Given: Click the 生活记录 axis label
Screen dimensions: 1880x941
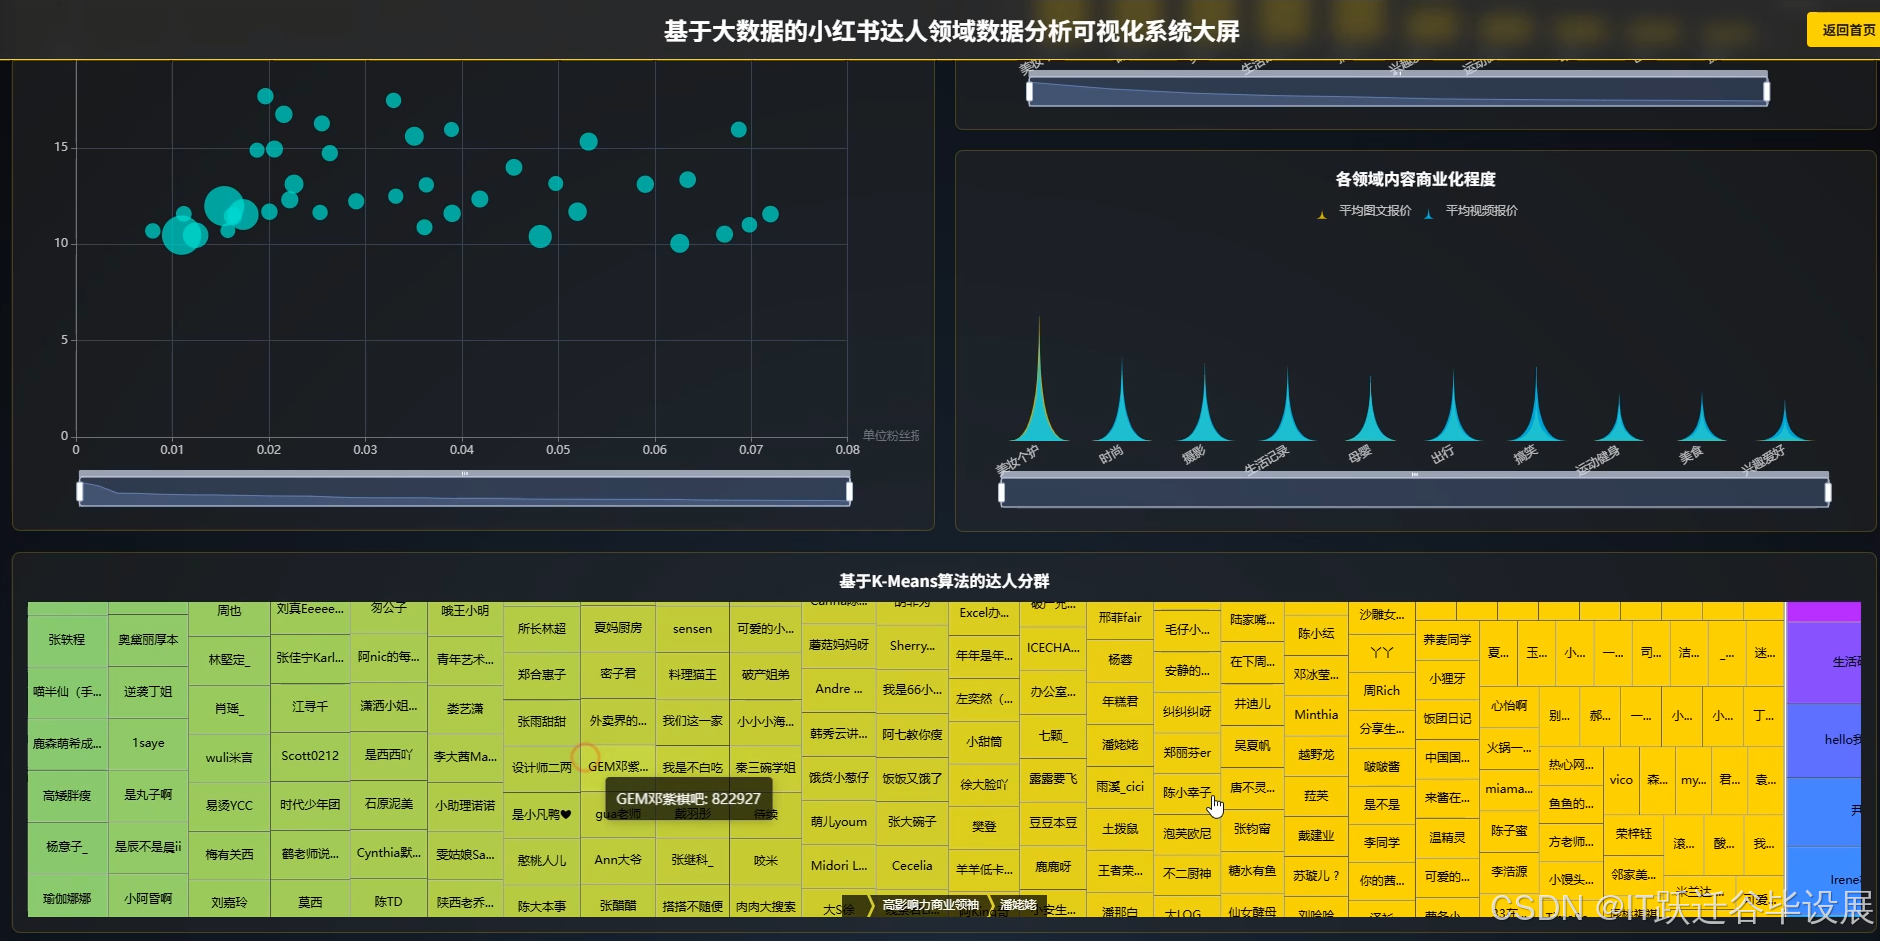Looking at the screenshot, I should [1266, 460].
